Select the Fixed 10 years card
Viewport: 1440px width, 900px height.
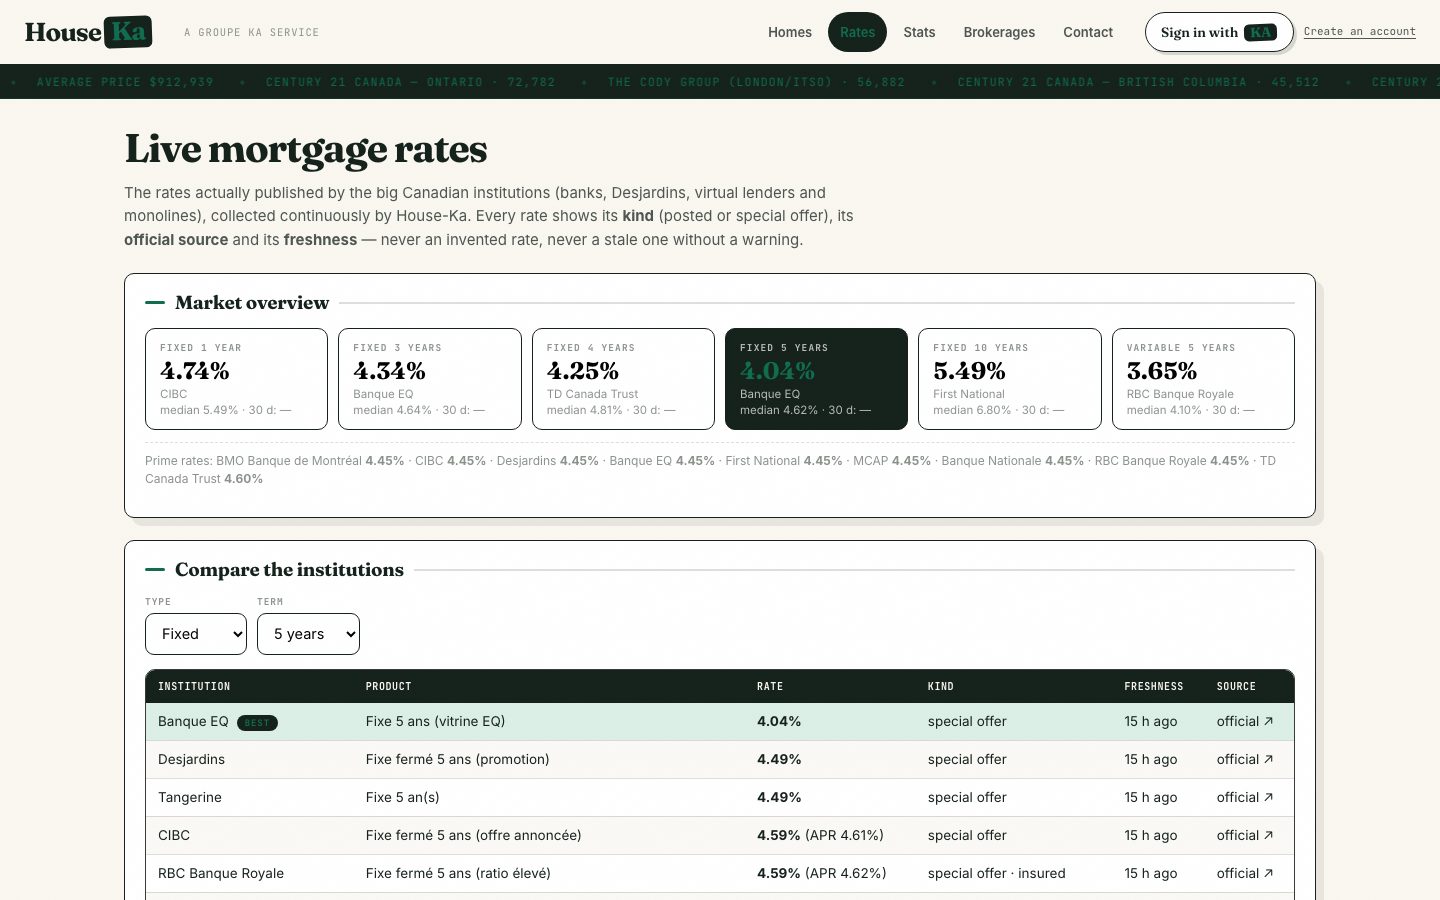tap(1010, 379)
